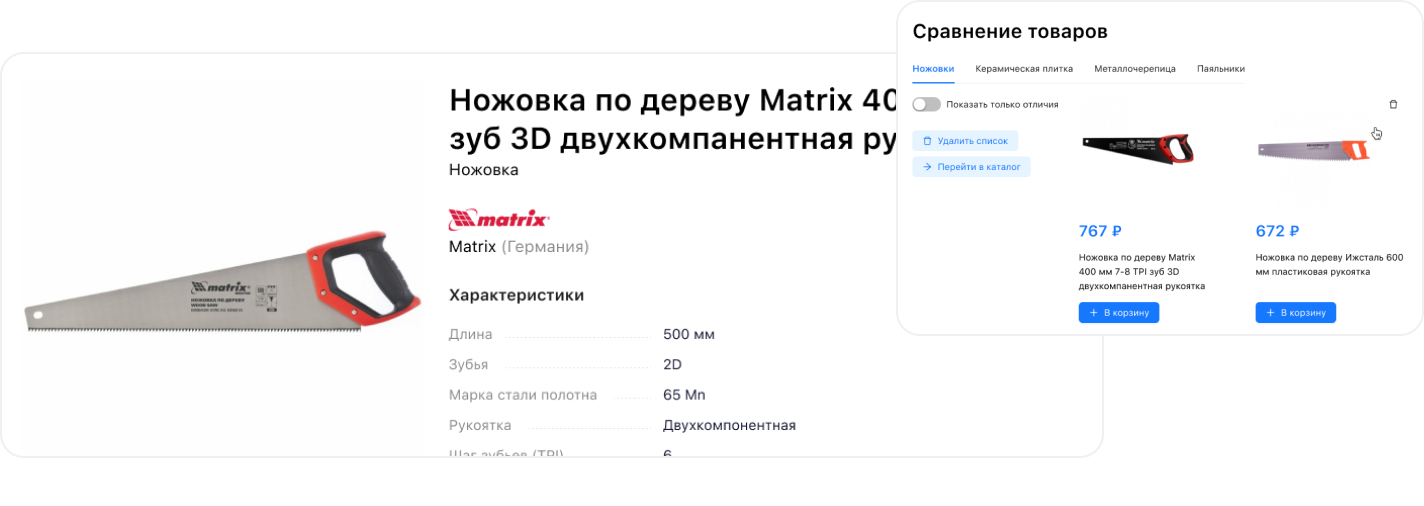The width and height of the screenshot is (1424, 506).
Task: Open the Ижсталь saw thumbnail with orange handle
Action: click(1312, 150)
